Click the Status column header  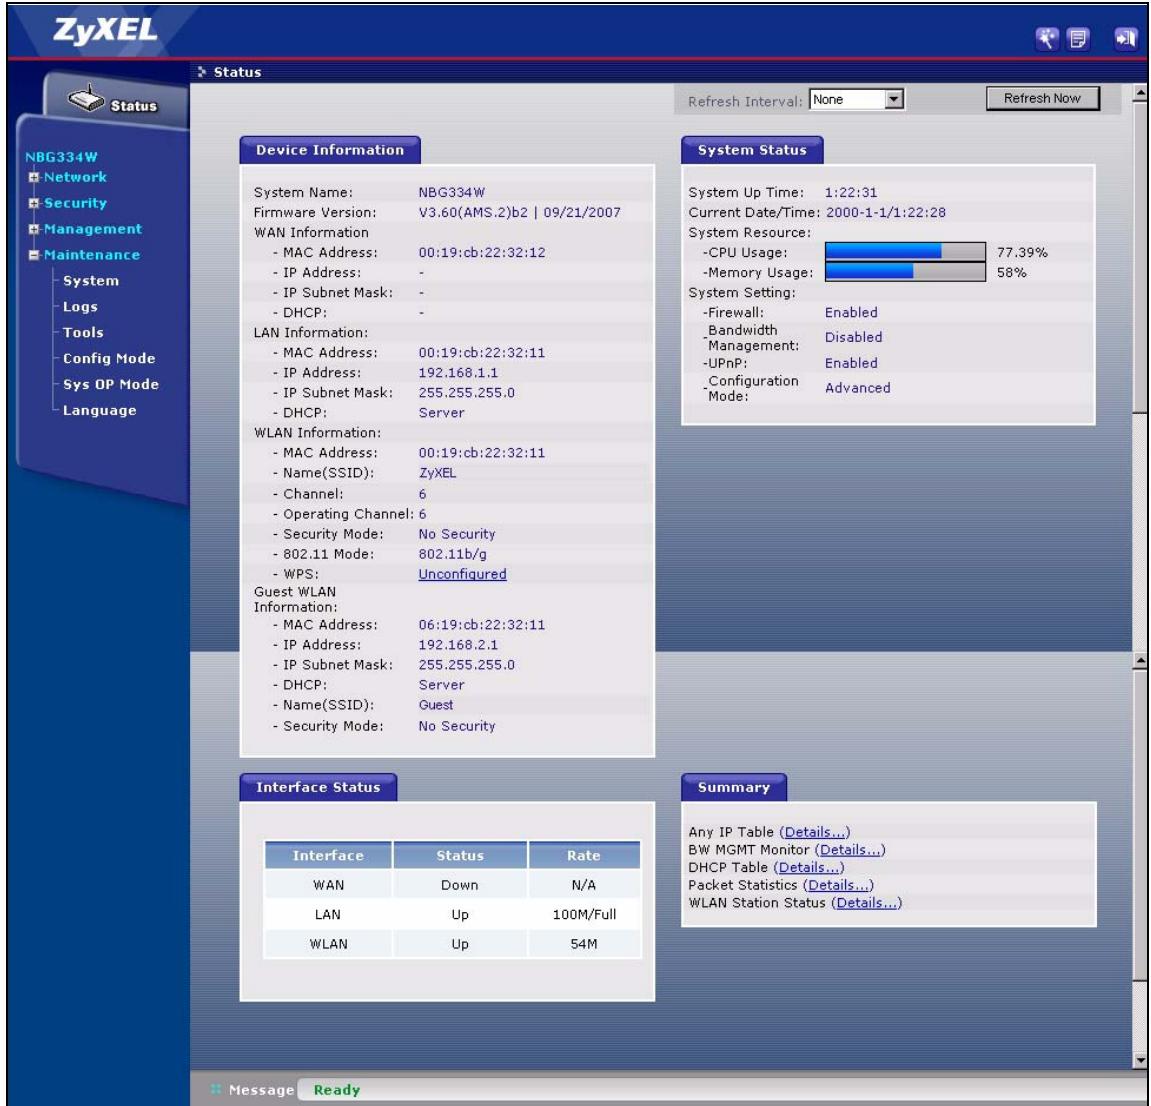point(460,855)
